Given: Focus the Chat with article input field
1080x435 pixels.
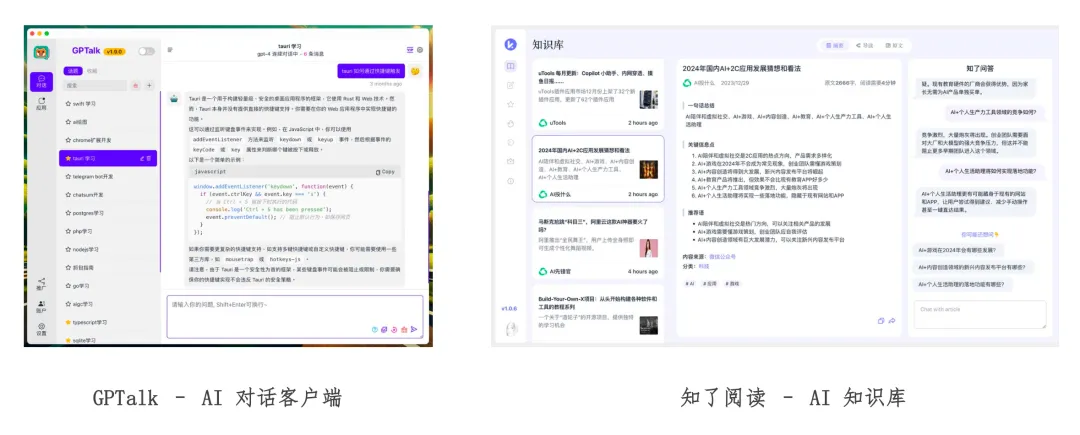Looking at the screenshot, I should point(979,315).
